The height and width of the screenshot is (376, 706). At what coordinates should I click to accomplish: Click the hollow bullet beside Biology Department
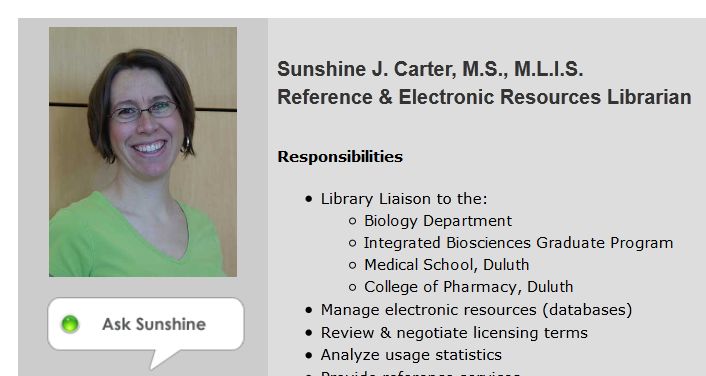point(353,221)
